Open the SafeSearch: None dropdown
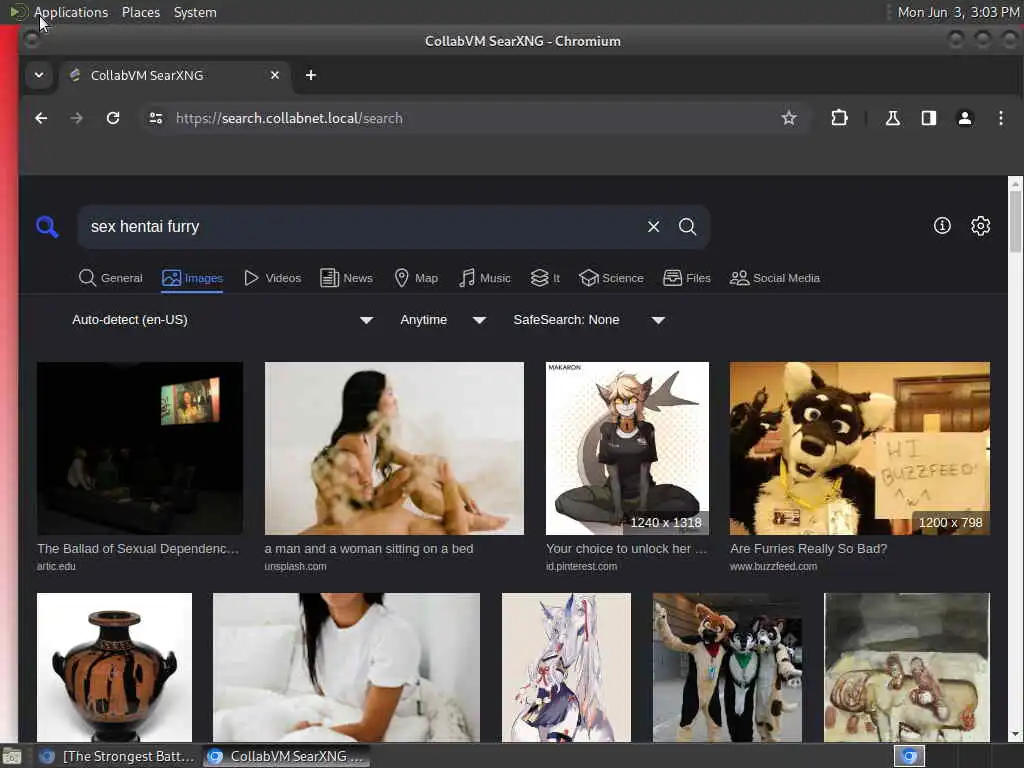 point(588,320)
